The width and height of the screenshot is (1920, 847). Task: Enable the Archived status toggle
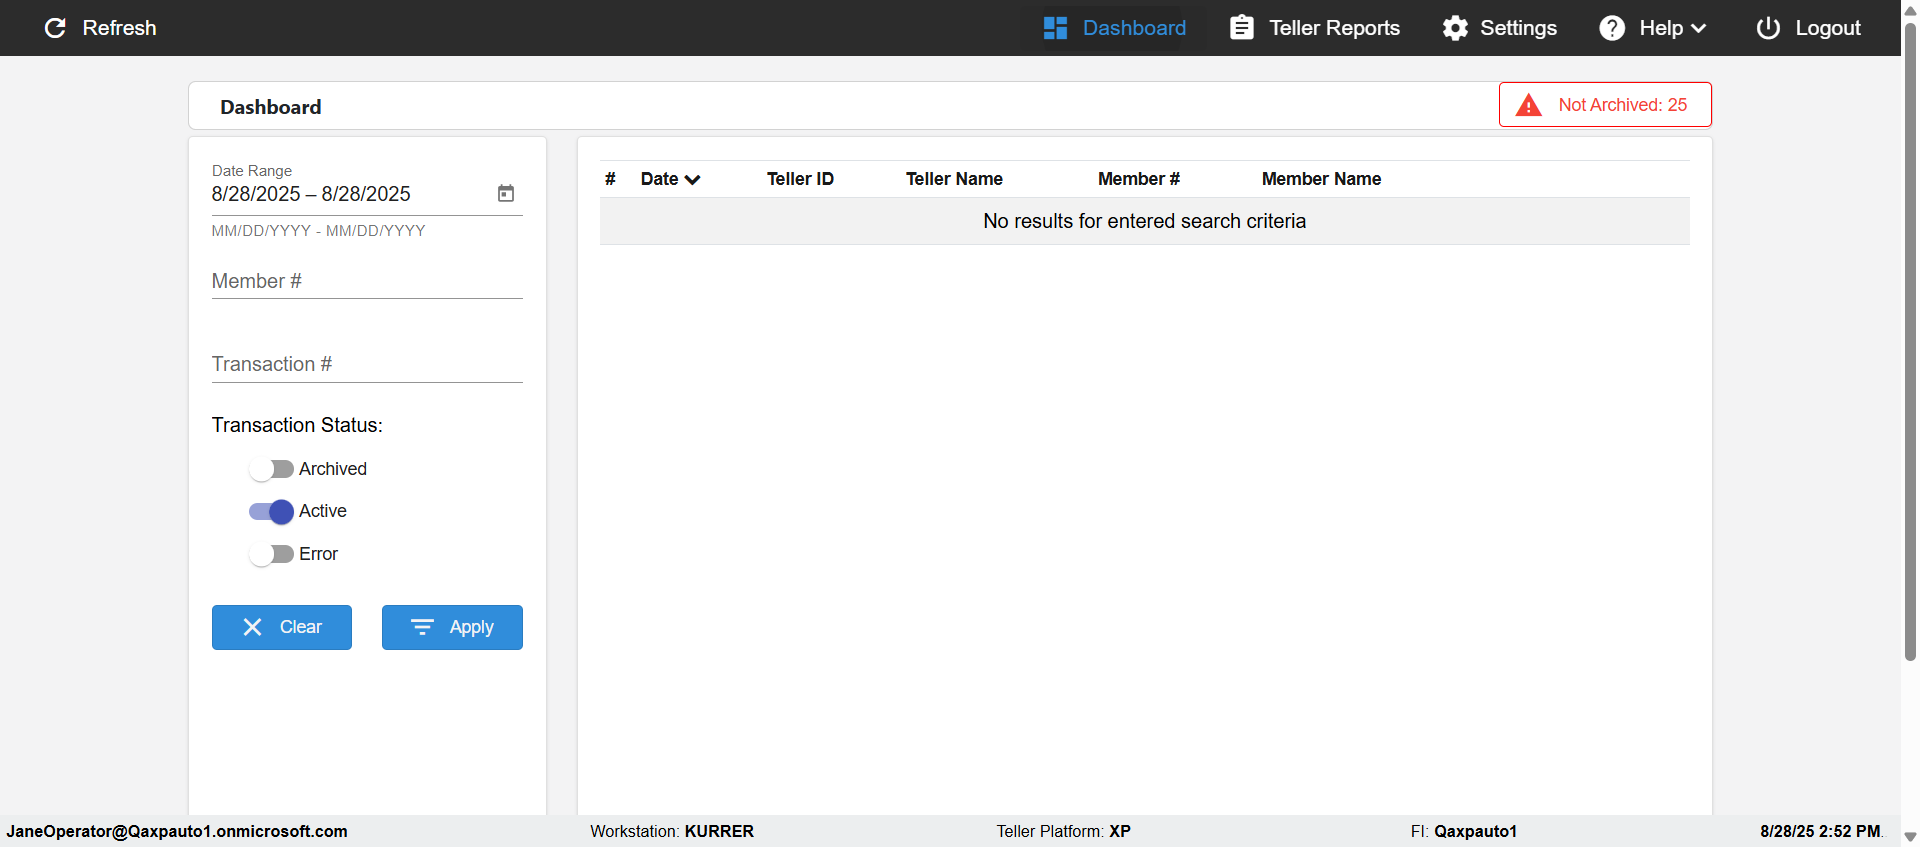(x=271, y=469)
